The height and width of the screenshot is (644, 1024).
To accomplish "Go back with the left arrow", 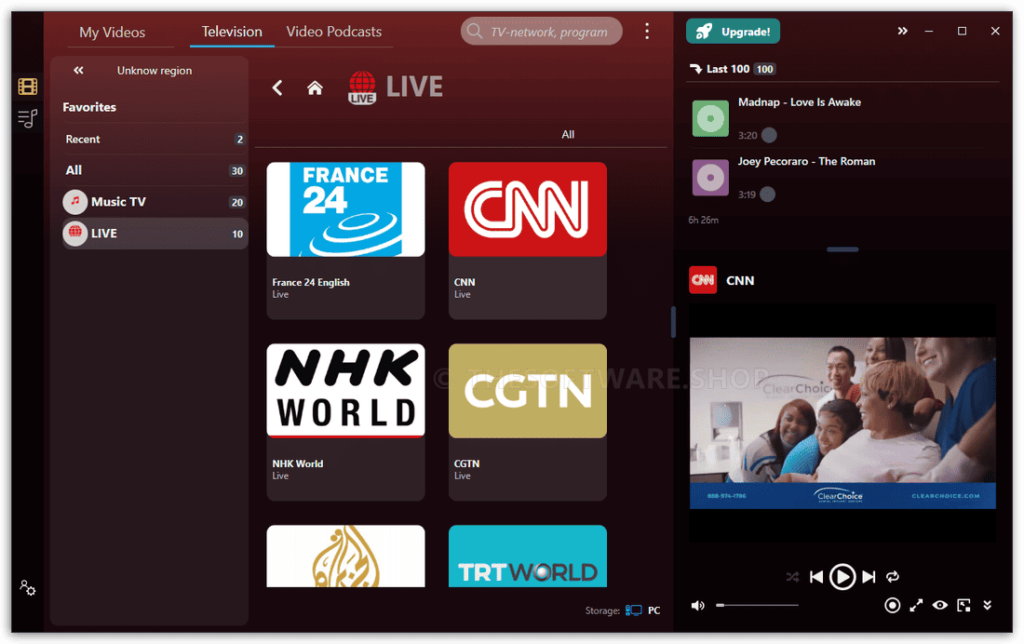I will pyautogui.click(x=278, y=88).
